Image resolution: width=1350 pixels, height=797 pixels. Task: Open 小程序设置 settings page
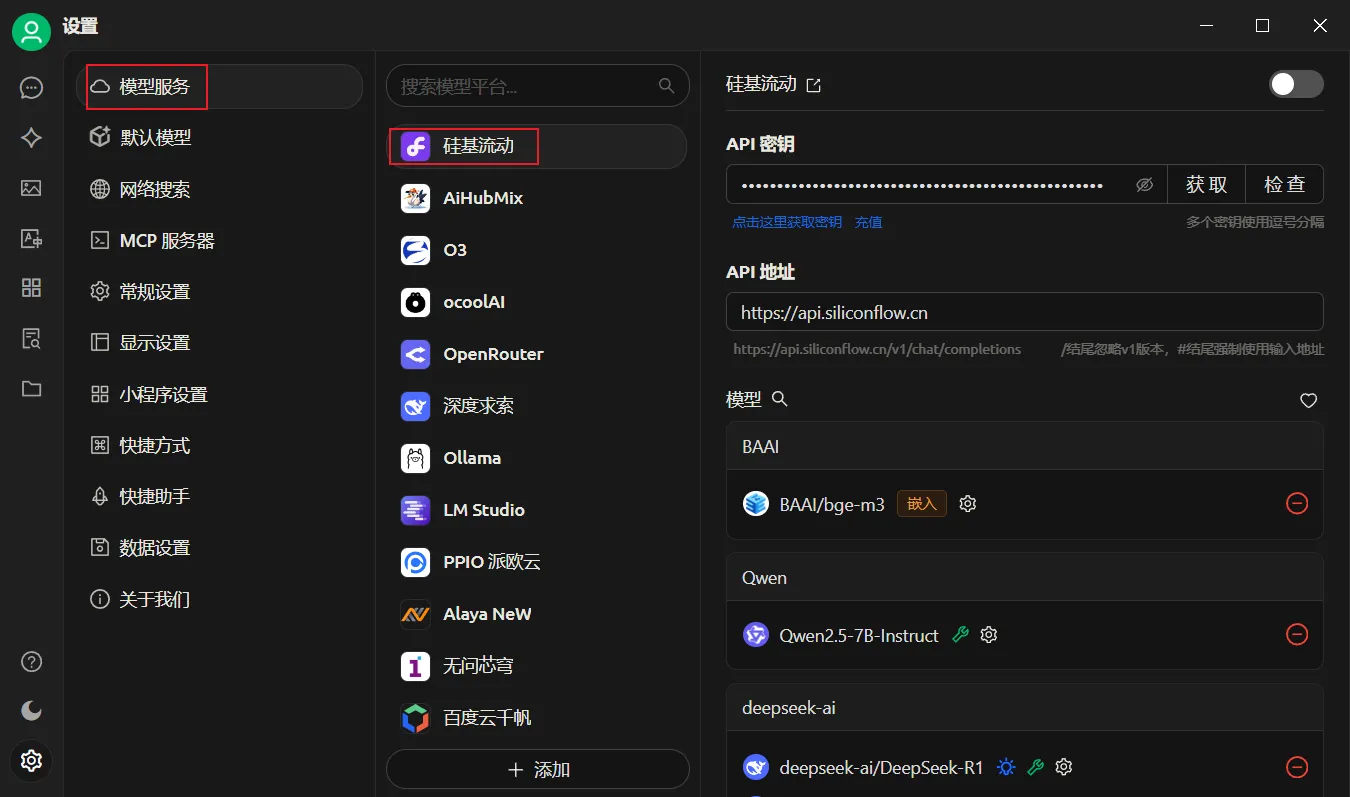click(x=219, y=395)
